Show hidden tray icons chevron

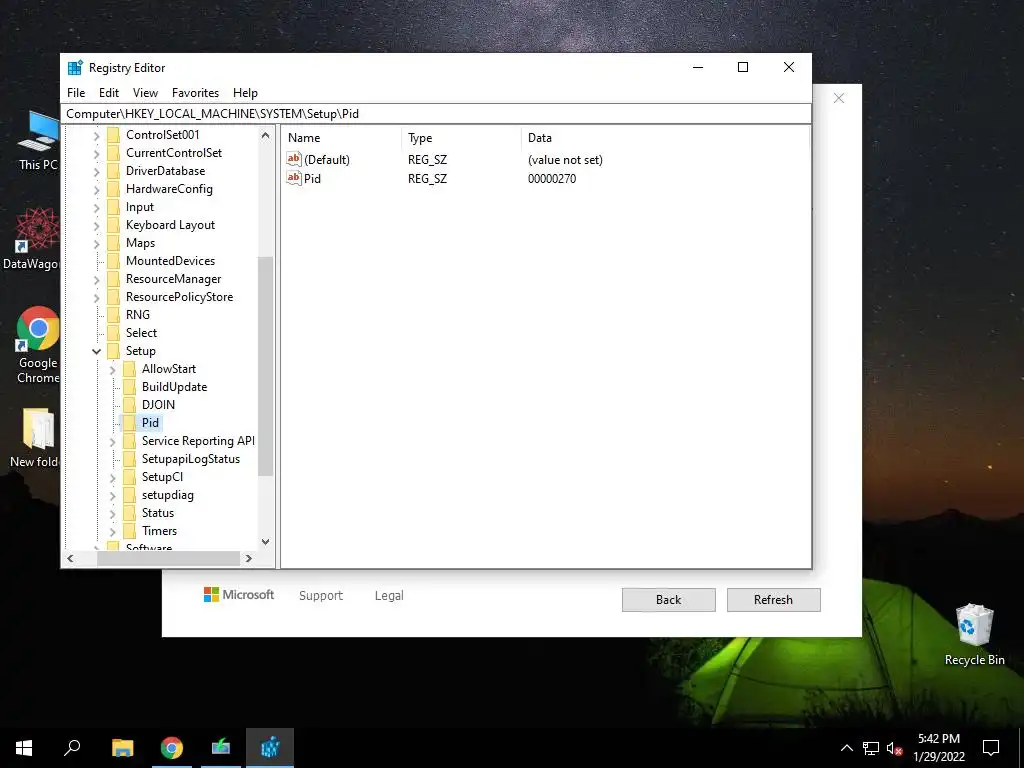pos(846,748)
